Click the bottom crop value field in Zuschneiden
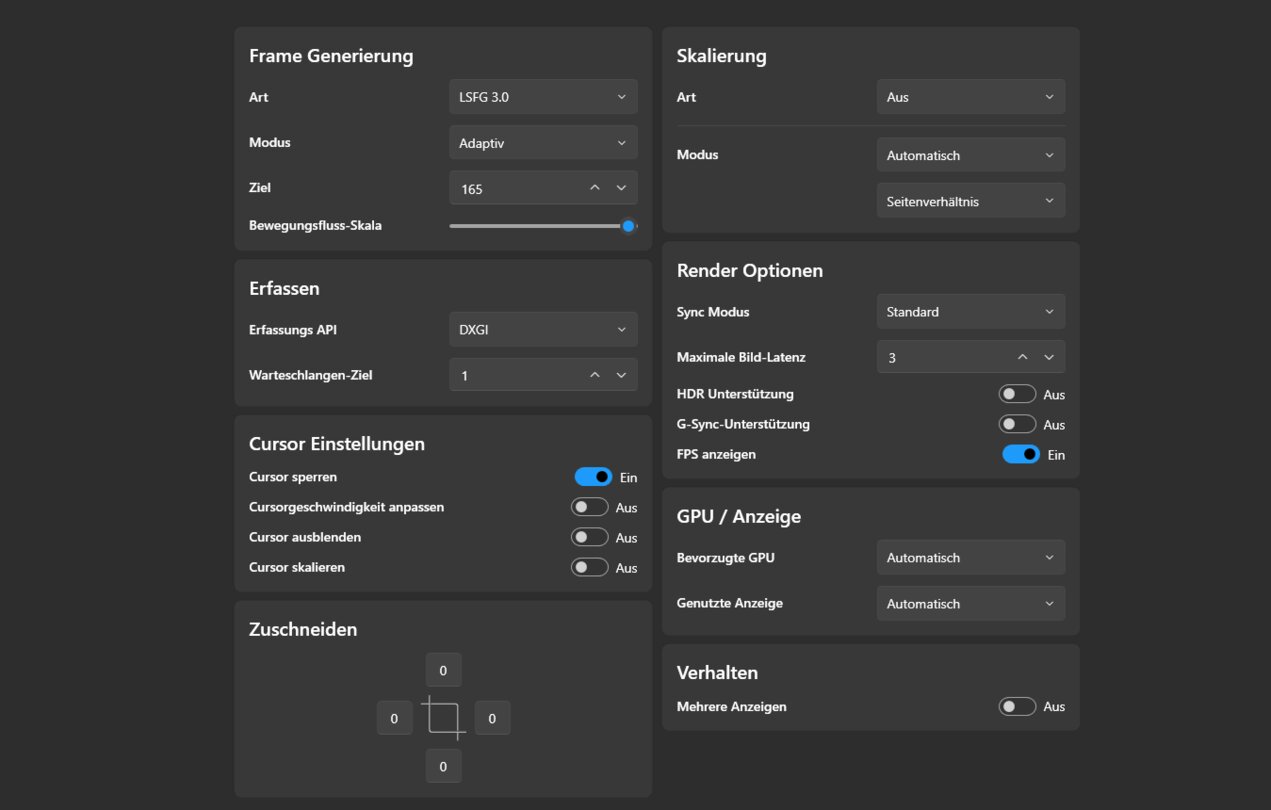This screenshot has height=810, width=1271. (443, 767)
